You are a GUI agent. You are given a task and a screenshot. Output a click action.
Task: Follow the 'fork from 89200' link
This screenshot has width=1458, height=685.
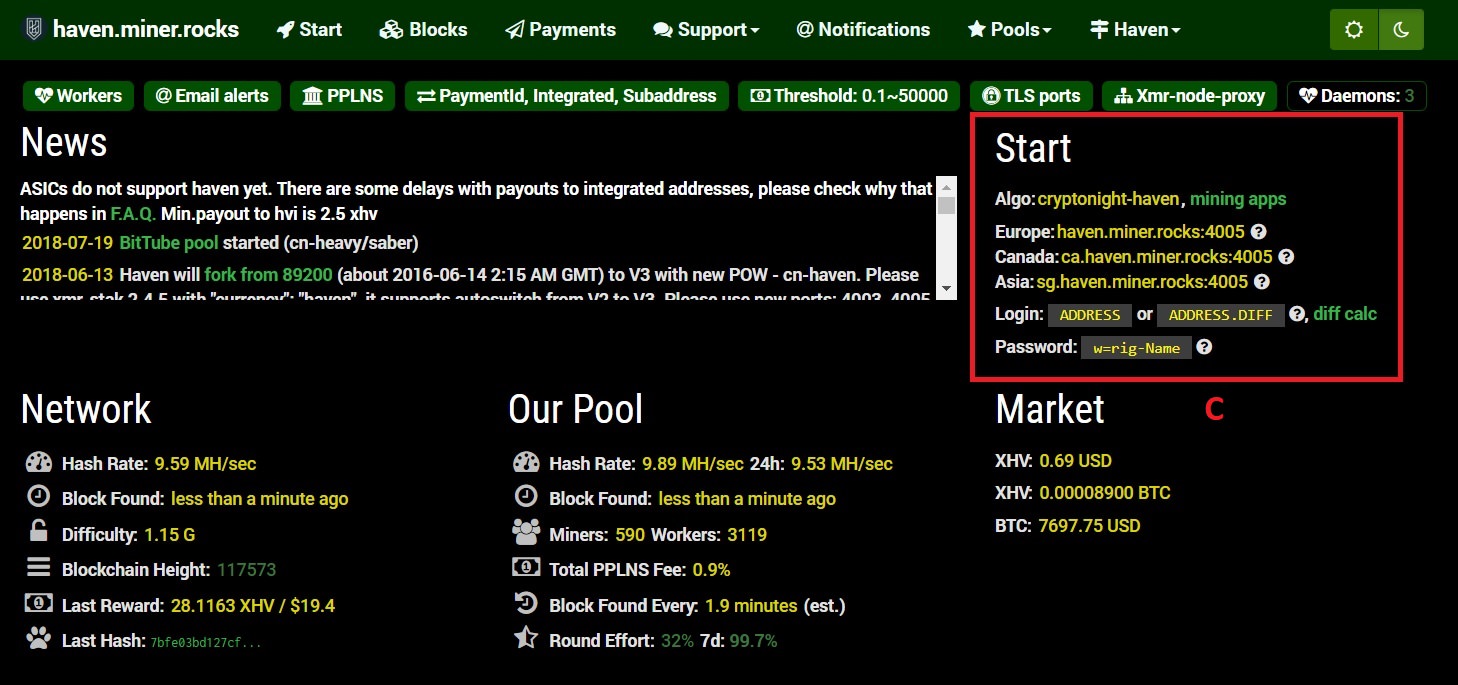point(268,274)
